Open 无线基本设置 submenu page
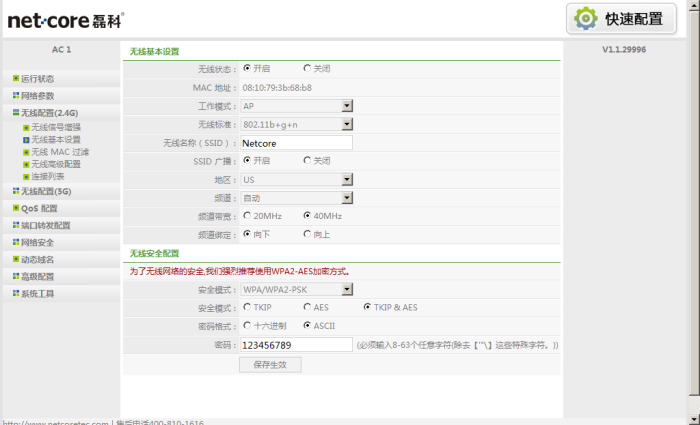The height and width of the screenshot is (425, 700). tap(56, 140)
